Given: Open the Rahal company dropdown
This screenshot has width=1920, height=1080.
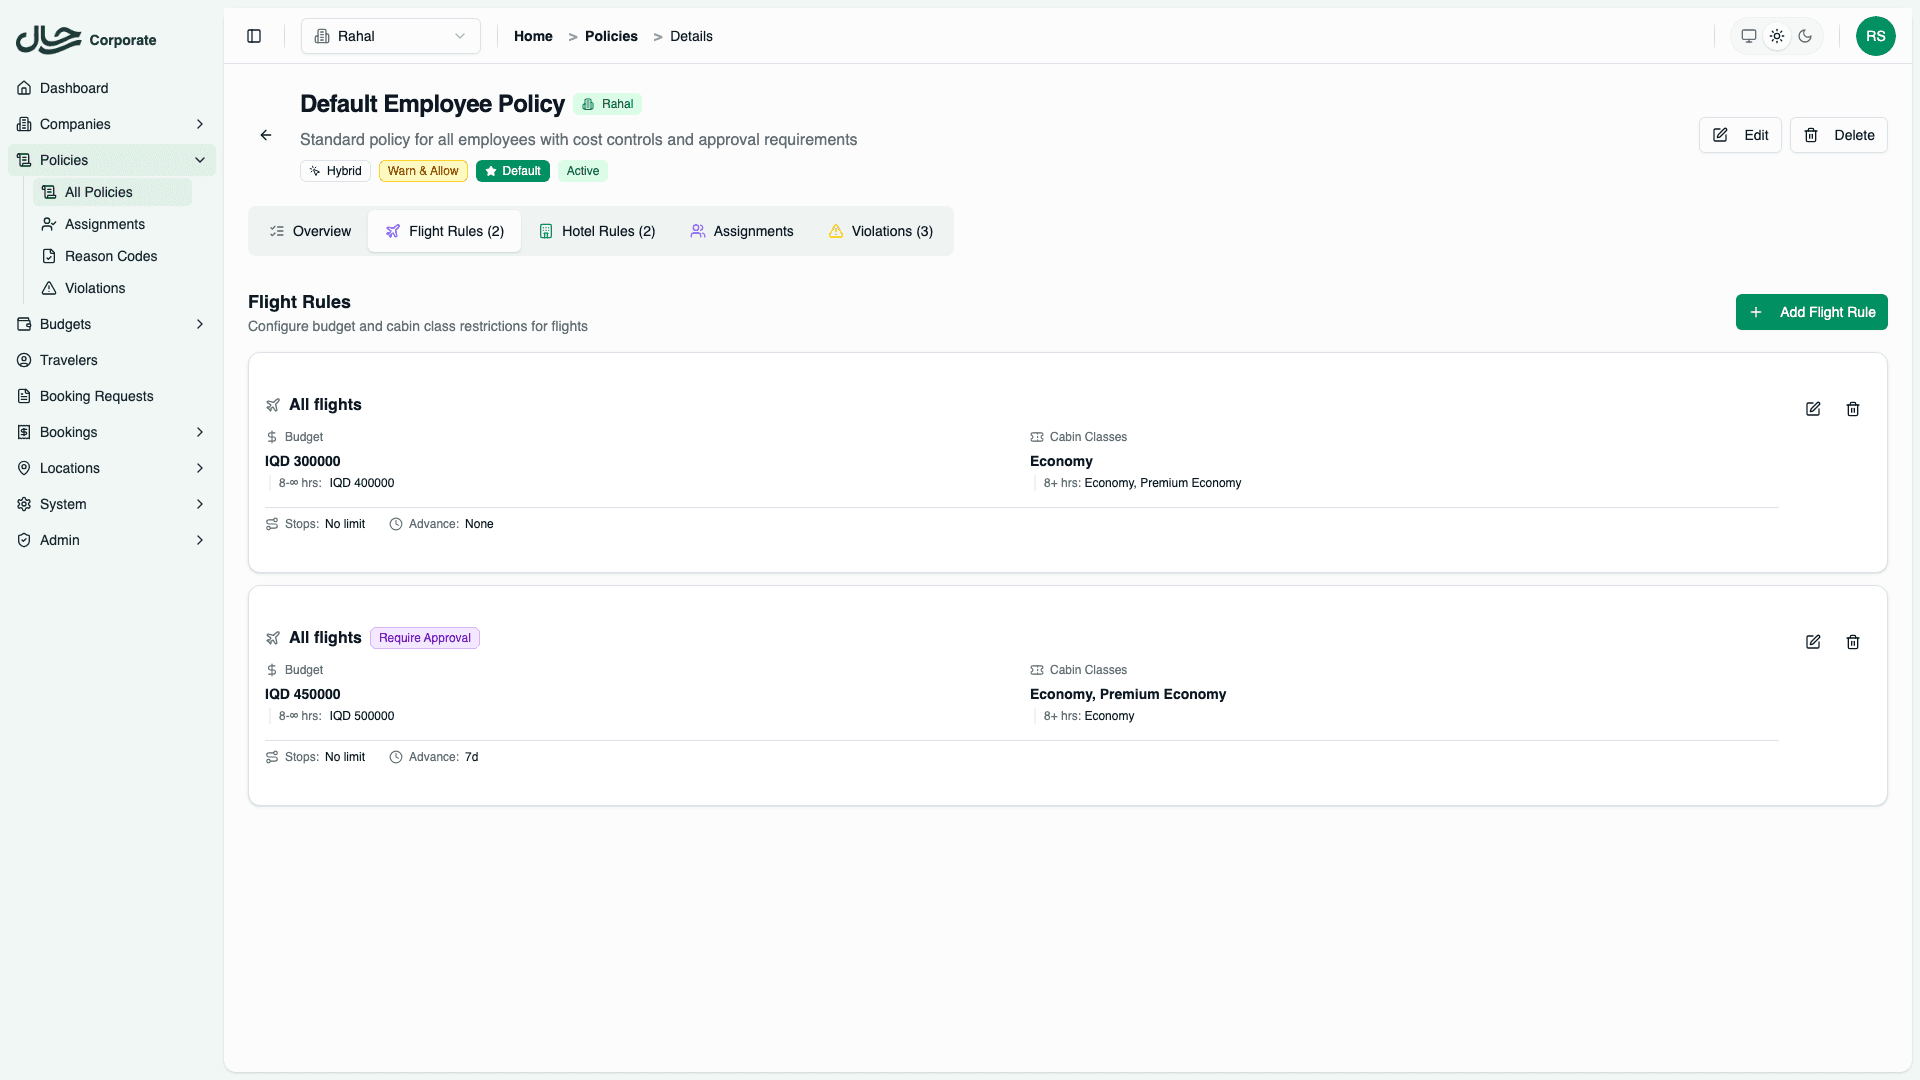Looking at the screenshot, I should 390,36.
